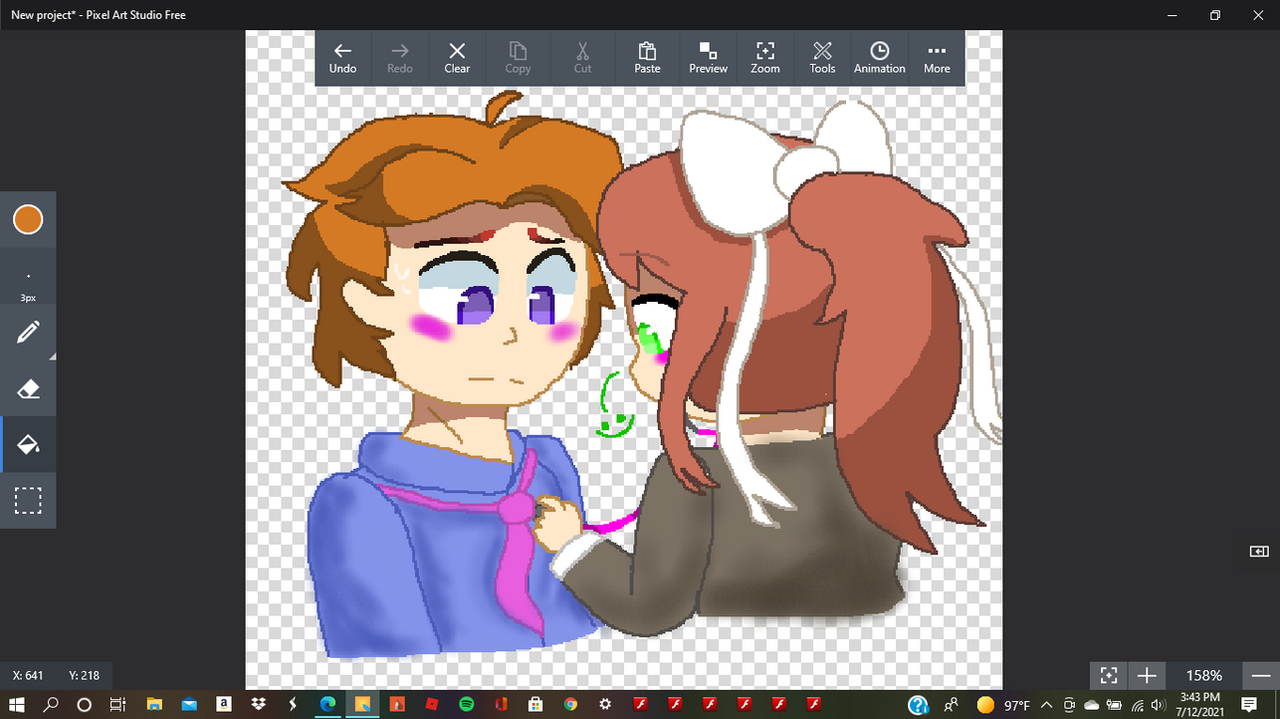Open the orange current color swatch
The image size is (1280, 719).
click(28, 220)
